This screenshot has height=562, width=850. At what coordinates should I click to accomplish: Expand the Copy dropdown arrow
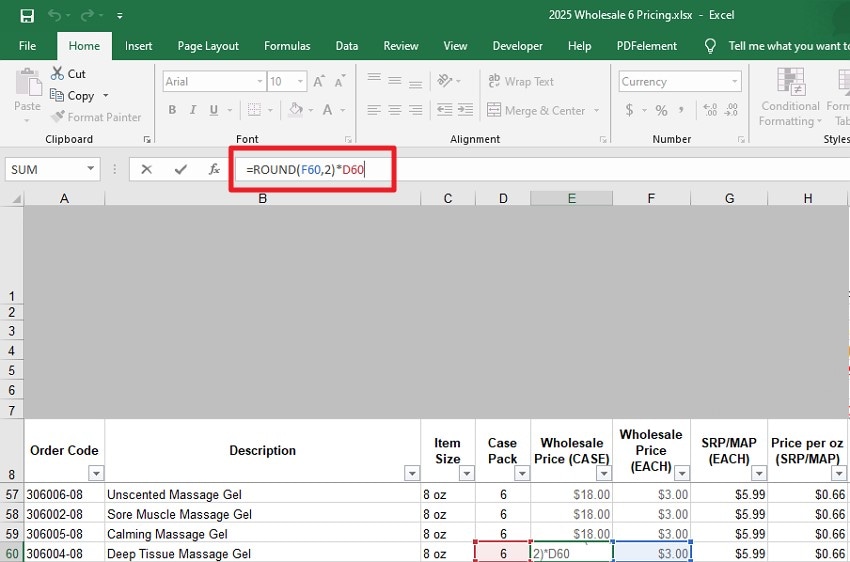[106, 96]
